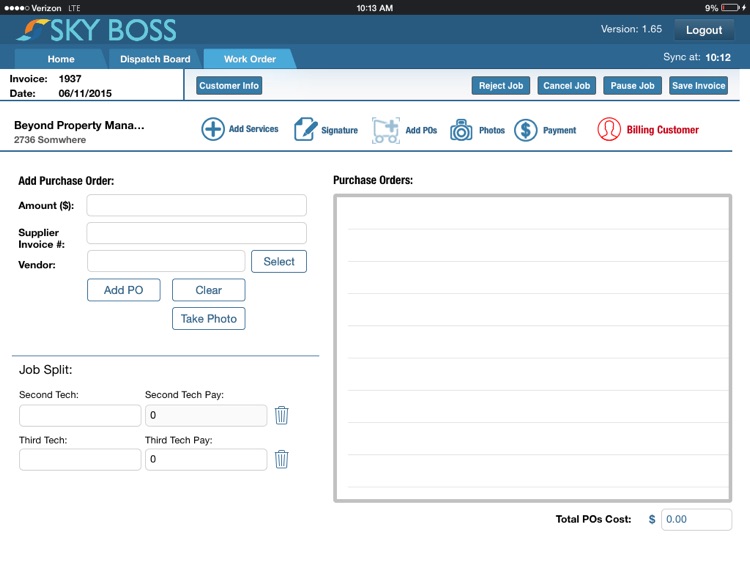Viewport: 750px width, 563px height.
Task: Tap the Billing Customer person icon
Action: (x=609, y=130)
